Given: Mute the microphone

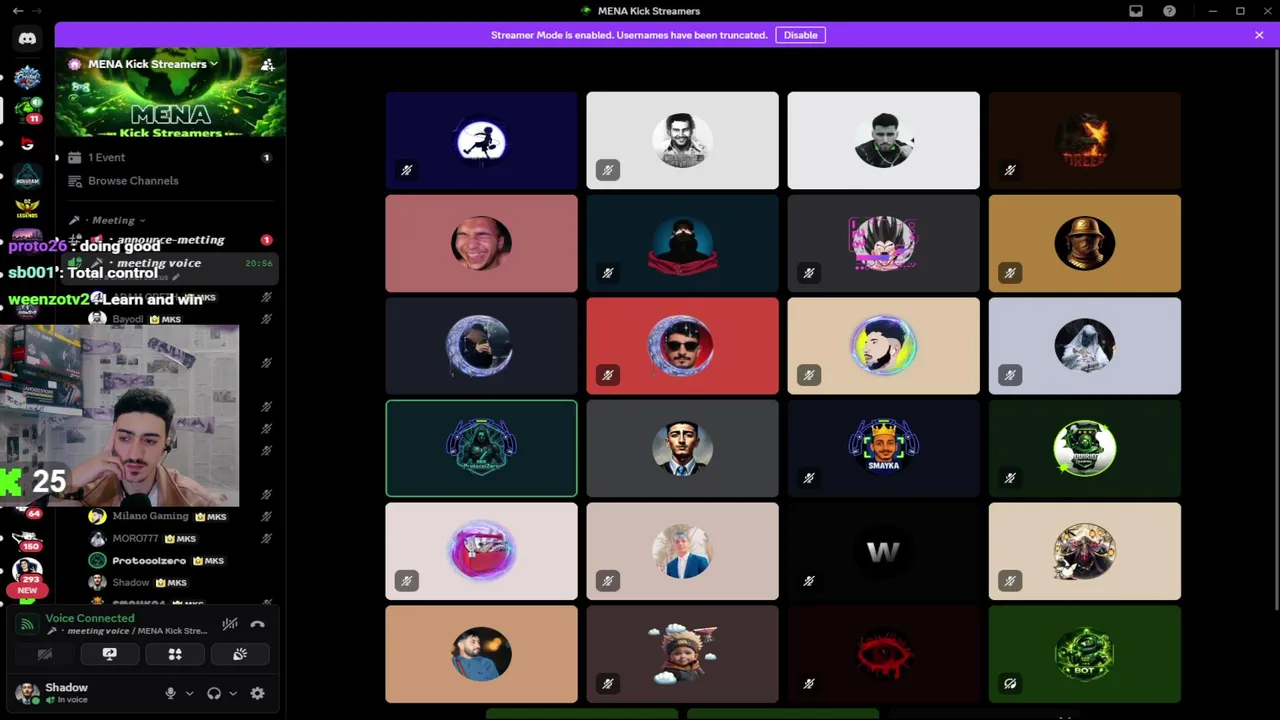Looking at the screenshot, I should (170, 693).
